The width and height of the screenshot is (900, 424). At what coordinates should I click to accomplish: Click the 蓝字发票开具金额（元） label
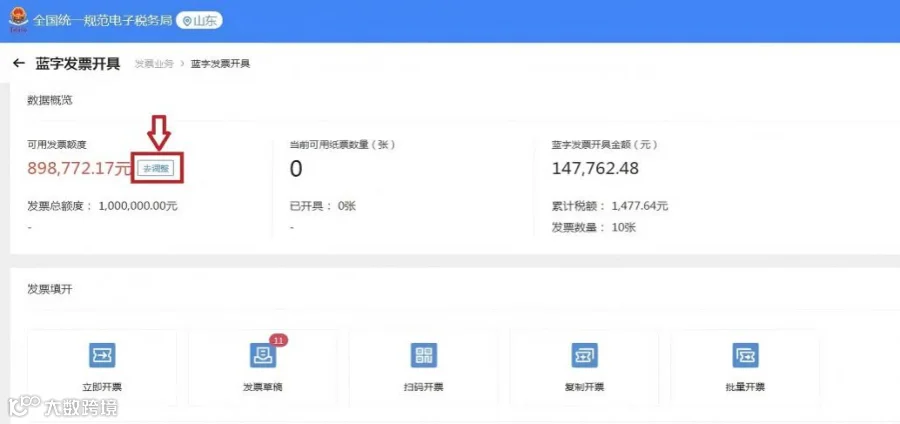click(604, 145)
